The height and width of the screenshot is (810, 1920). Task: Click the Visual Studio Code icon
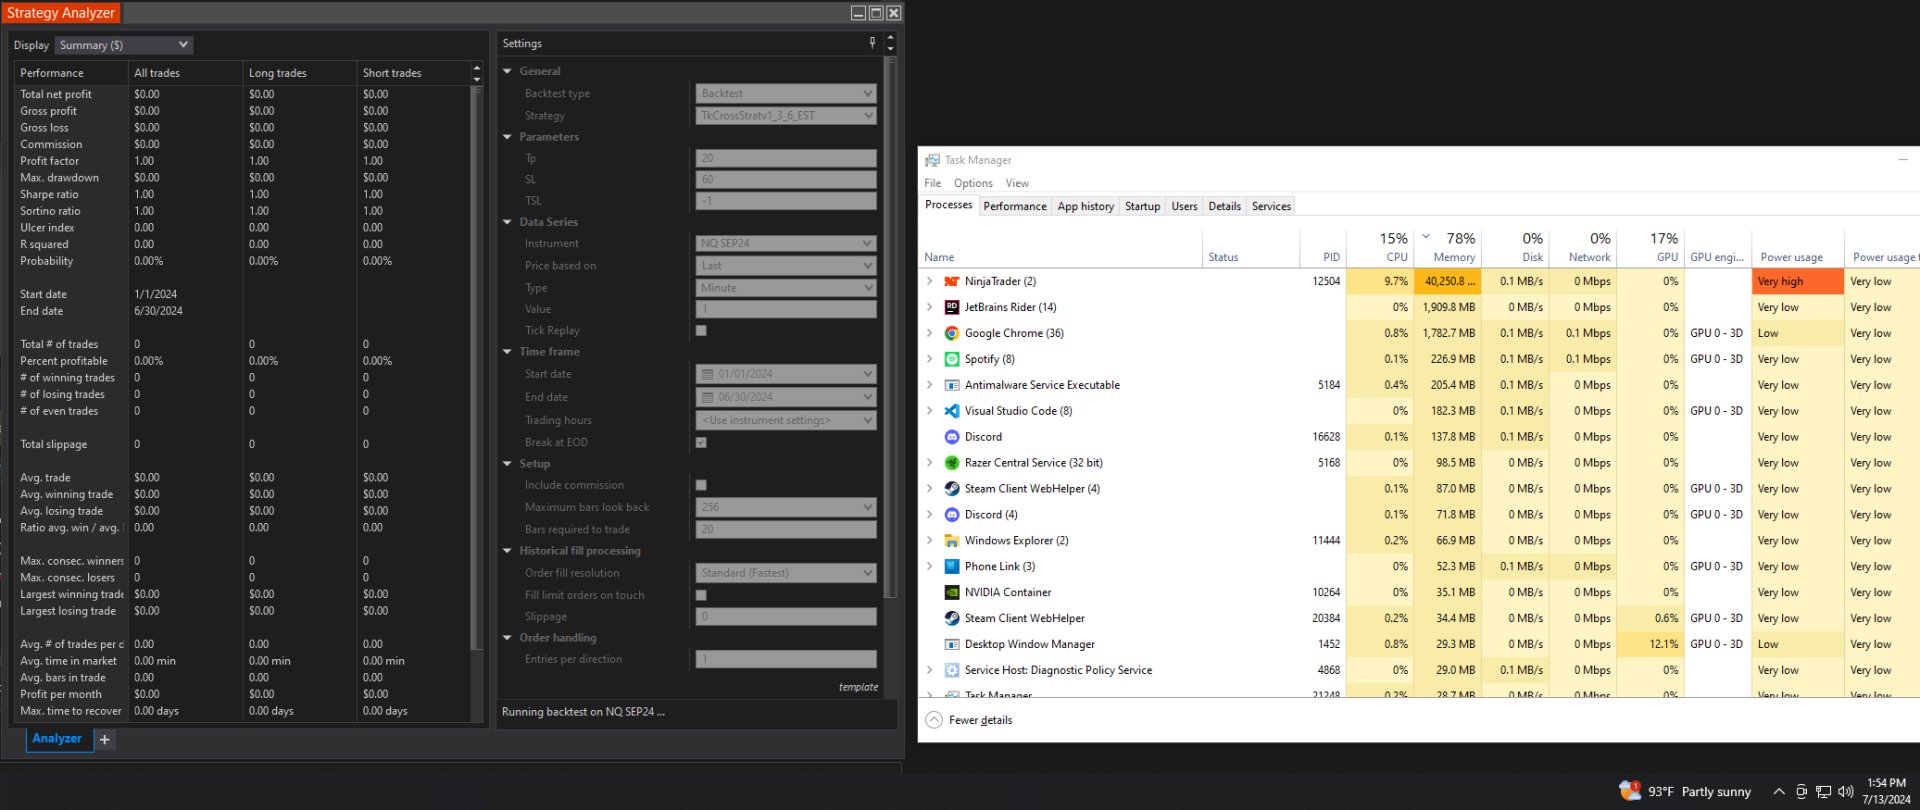952,411
